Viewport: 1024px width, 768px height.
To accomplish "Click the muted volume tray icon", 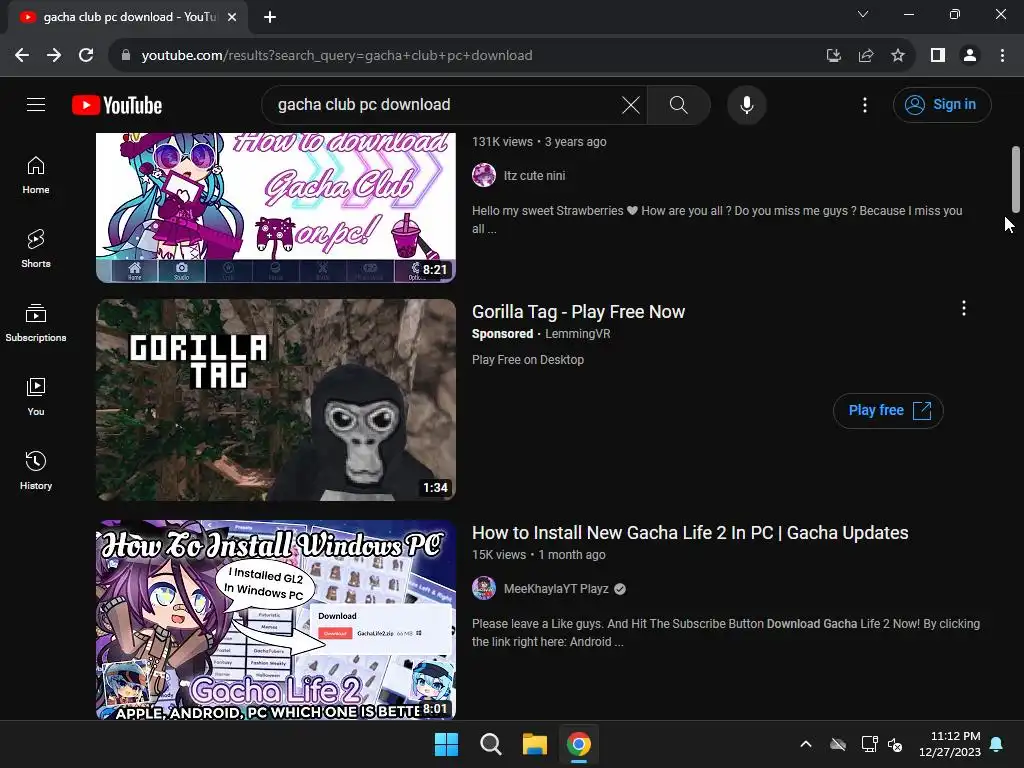I will point(895,744).
